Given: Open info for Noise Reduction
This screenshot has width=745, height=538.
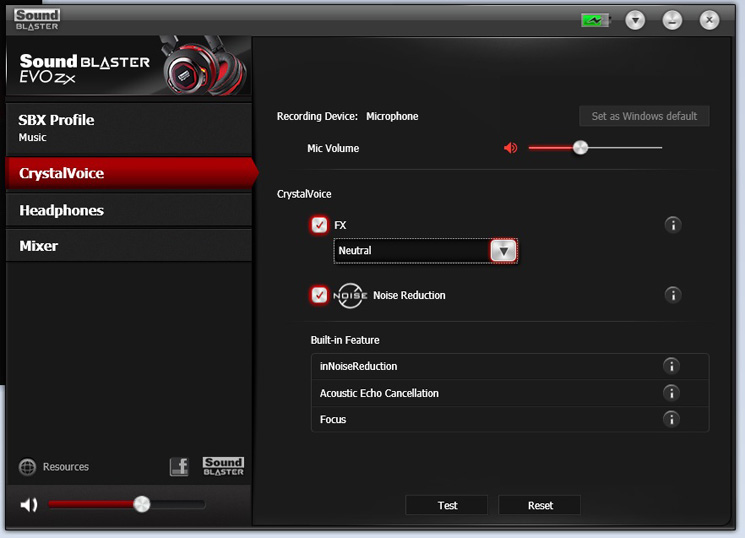Looking at the screenshot, I should (673, 295).
